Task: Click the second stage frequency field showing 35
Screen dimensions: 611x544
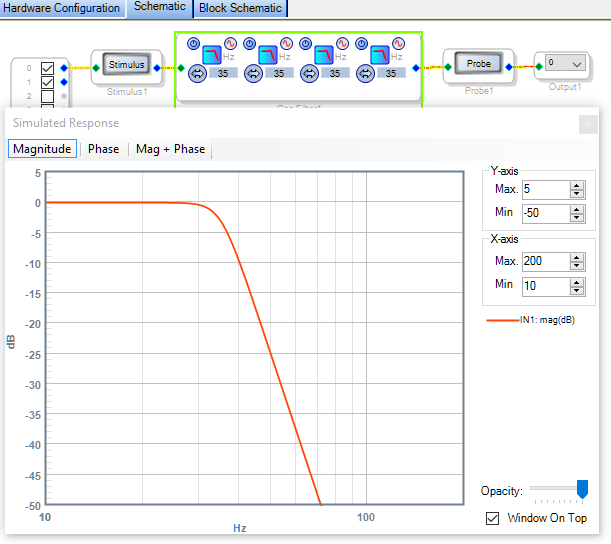Action: [x=279, y=73]
